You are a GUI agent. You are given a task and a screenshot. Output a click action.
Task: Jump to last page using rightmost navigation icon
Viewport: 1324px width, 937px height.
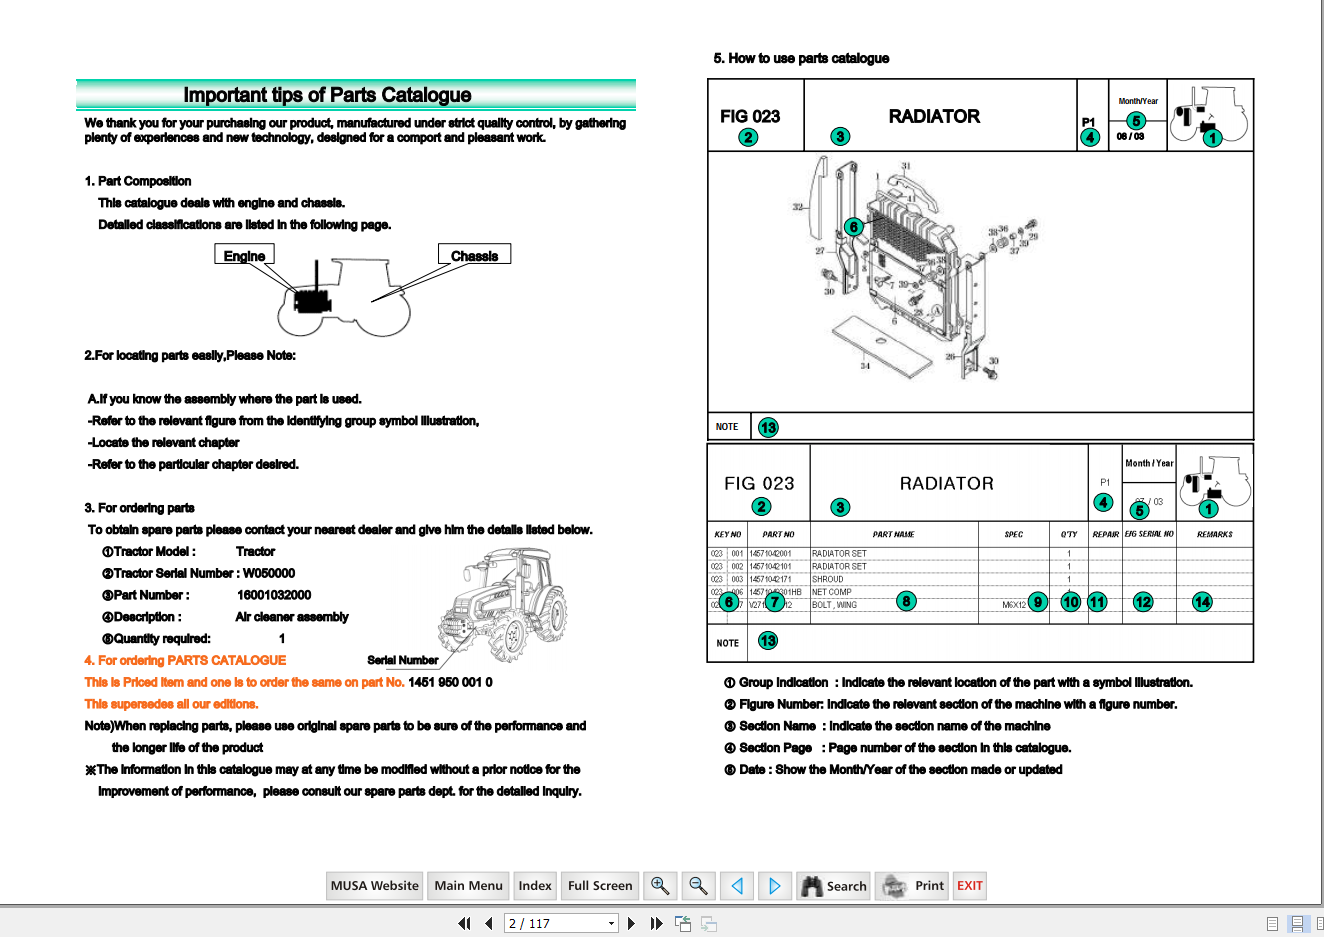[656, 923]
